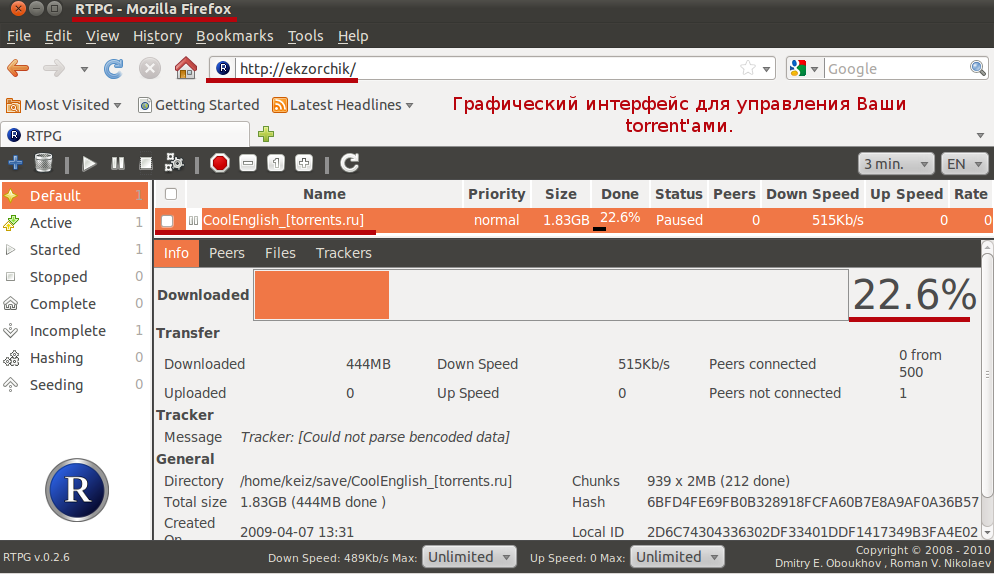994x574 pixels.
Task: Click the number-one priority icon
Action: 276,163
